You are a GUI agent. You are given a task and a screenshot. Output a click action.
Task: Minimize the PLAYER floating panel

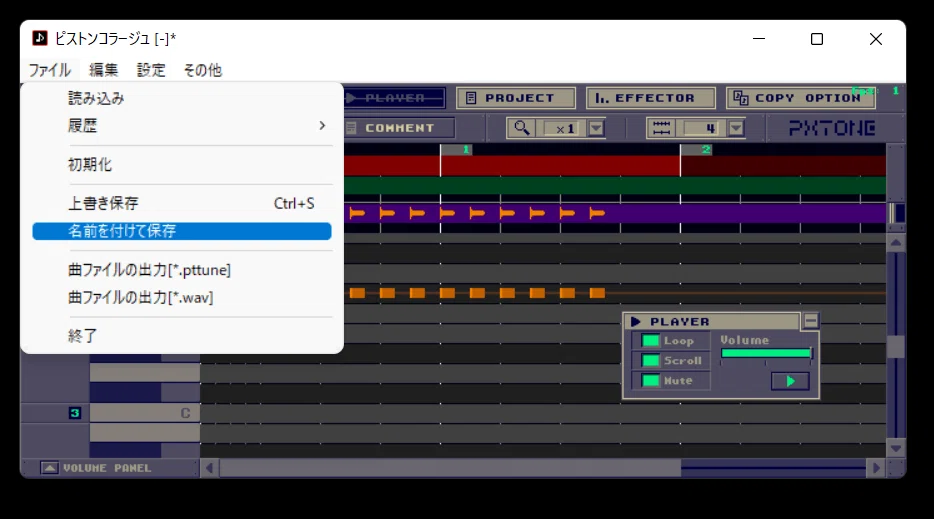coord(810,321)
